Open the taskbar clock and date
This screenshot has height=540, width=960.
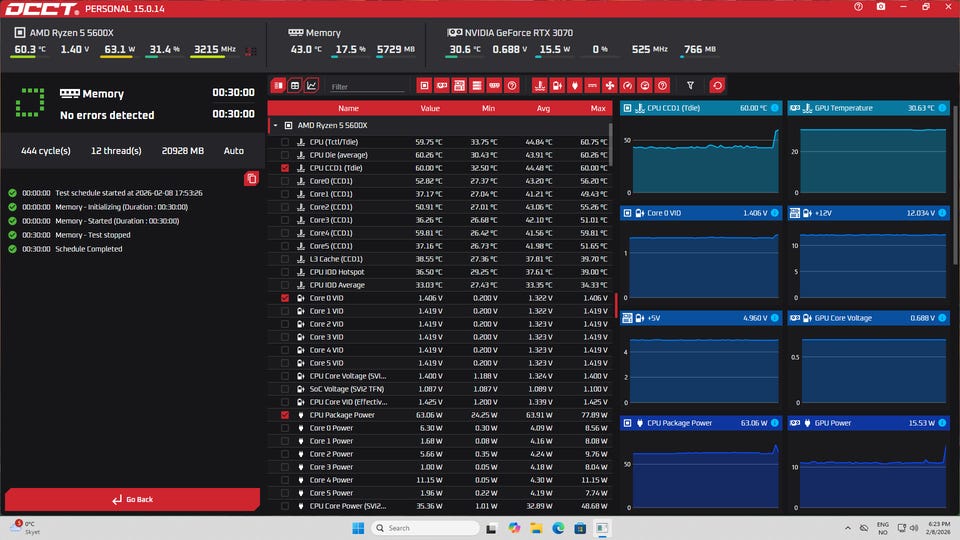pos(939,528)
